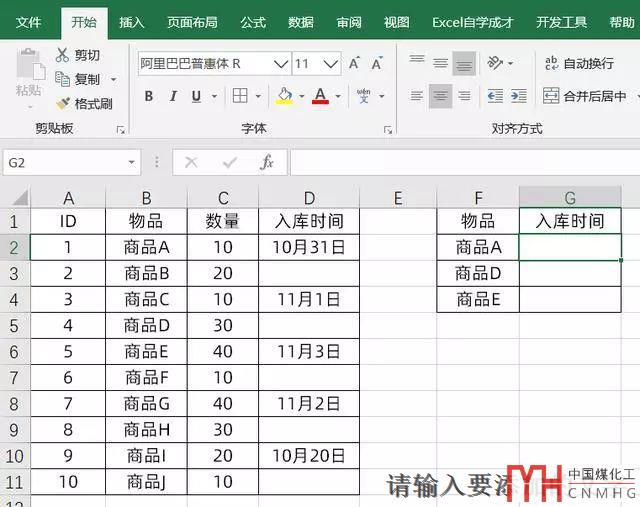Increase font size with larger A icon
Viewport: 640px width, 507px height.
(354, 63)
